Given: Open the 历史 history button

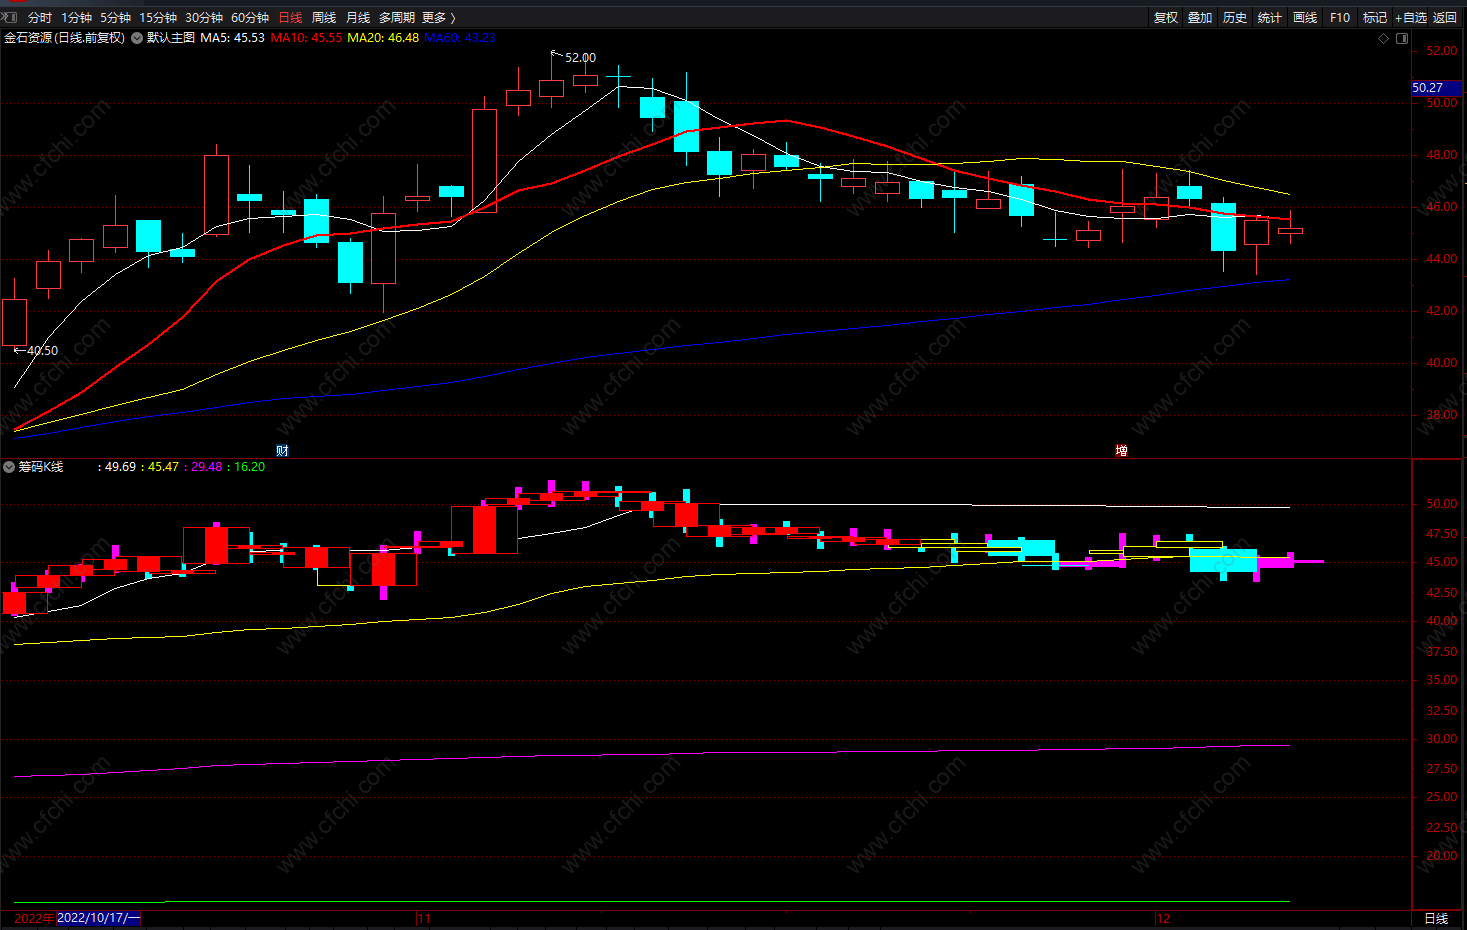Looking at the screenshot, I should [x=1235, y=17].
